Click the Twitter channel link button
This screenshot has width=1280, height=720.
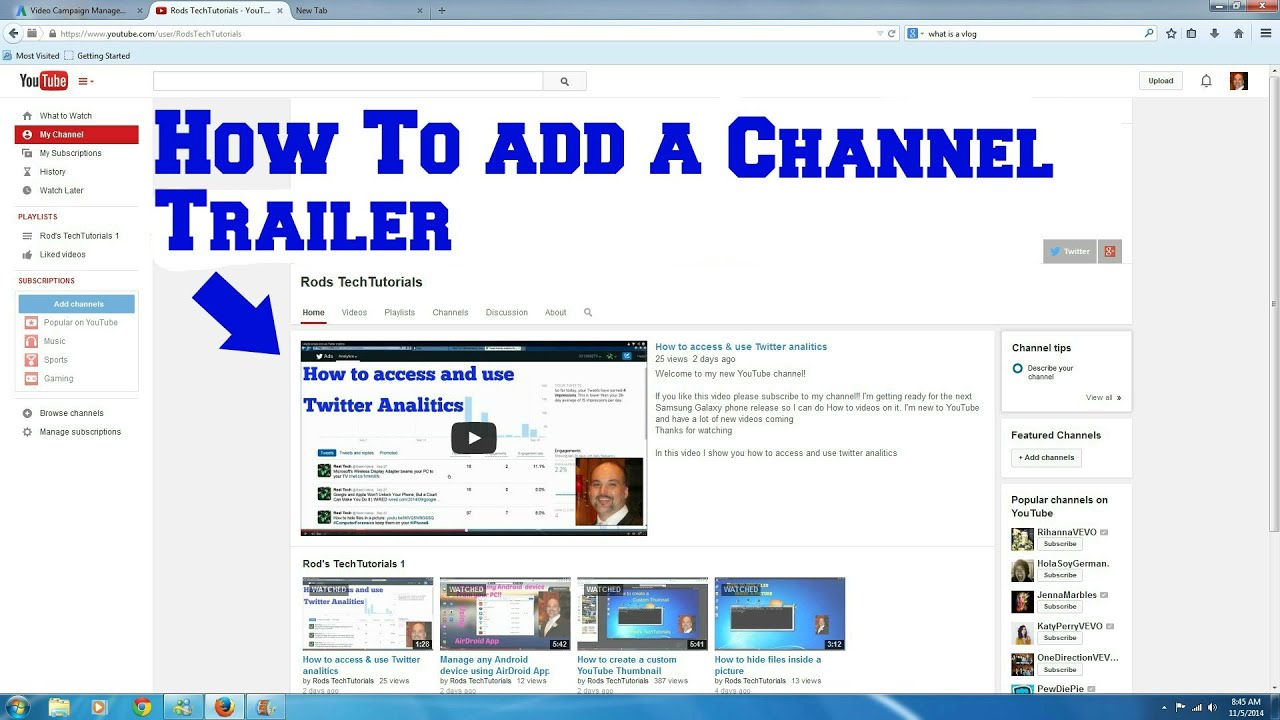click(x=1070, y=251)
